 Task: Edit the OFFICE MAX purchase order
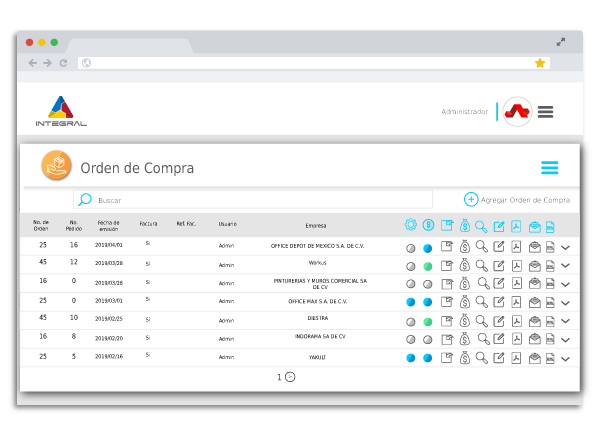[499, 301]
